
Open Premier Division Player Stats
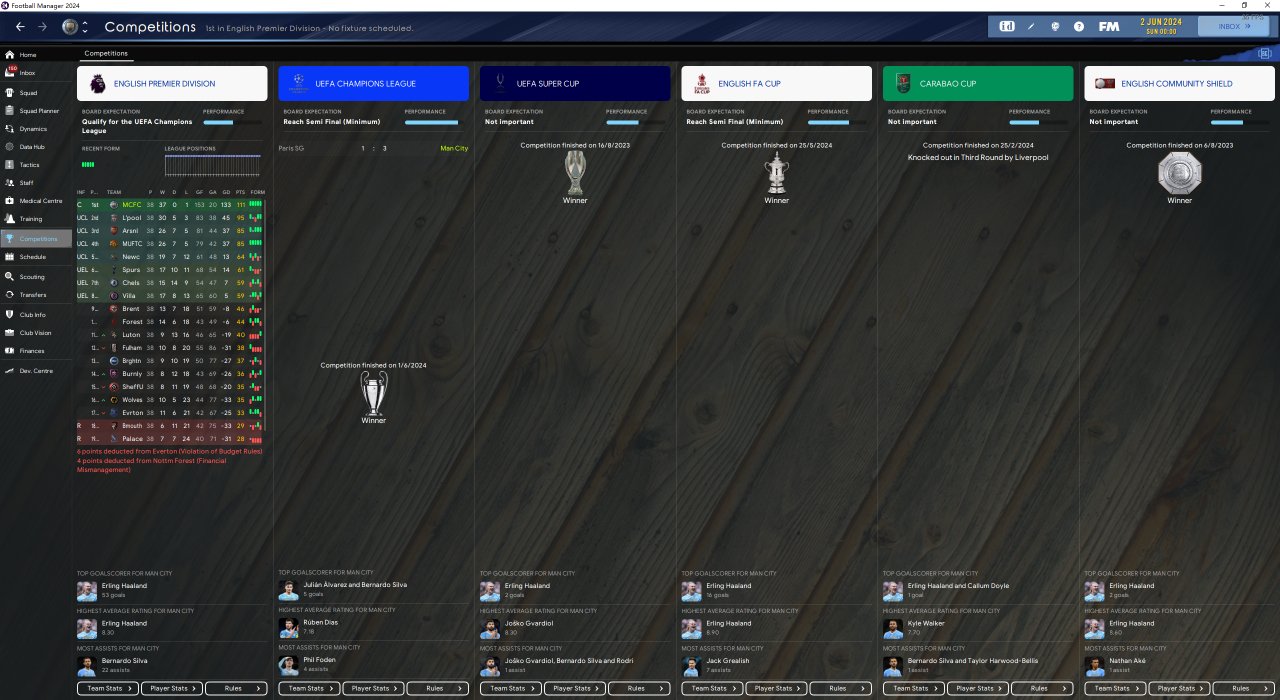coord(172,688)
